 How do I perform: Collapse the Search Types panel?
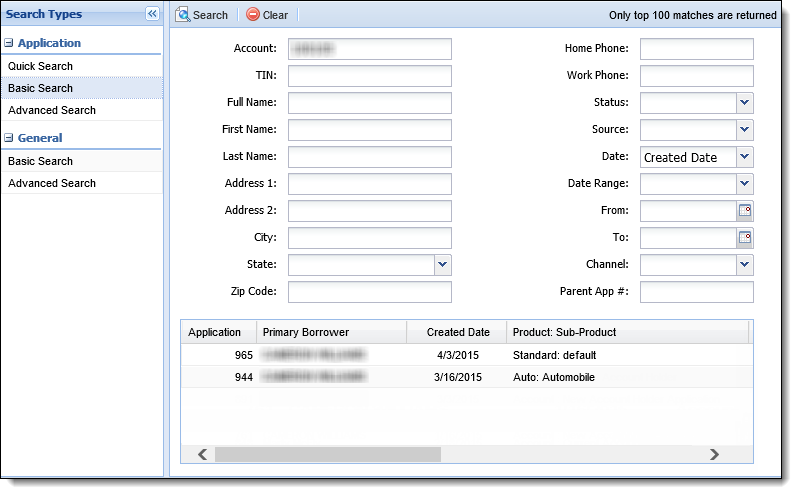pos(152,14)
